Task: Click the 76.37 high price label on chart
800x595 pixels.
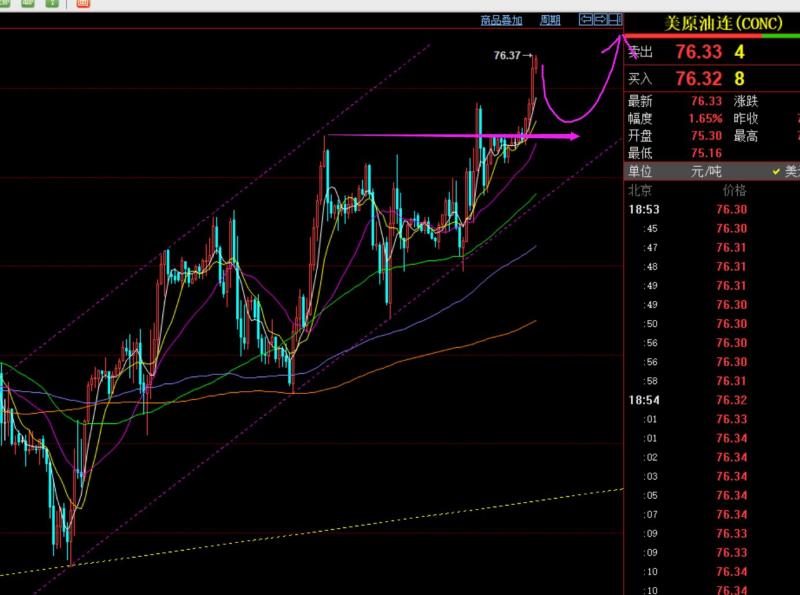Action: pyautogui.click(x=507, y=55)
